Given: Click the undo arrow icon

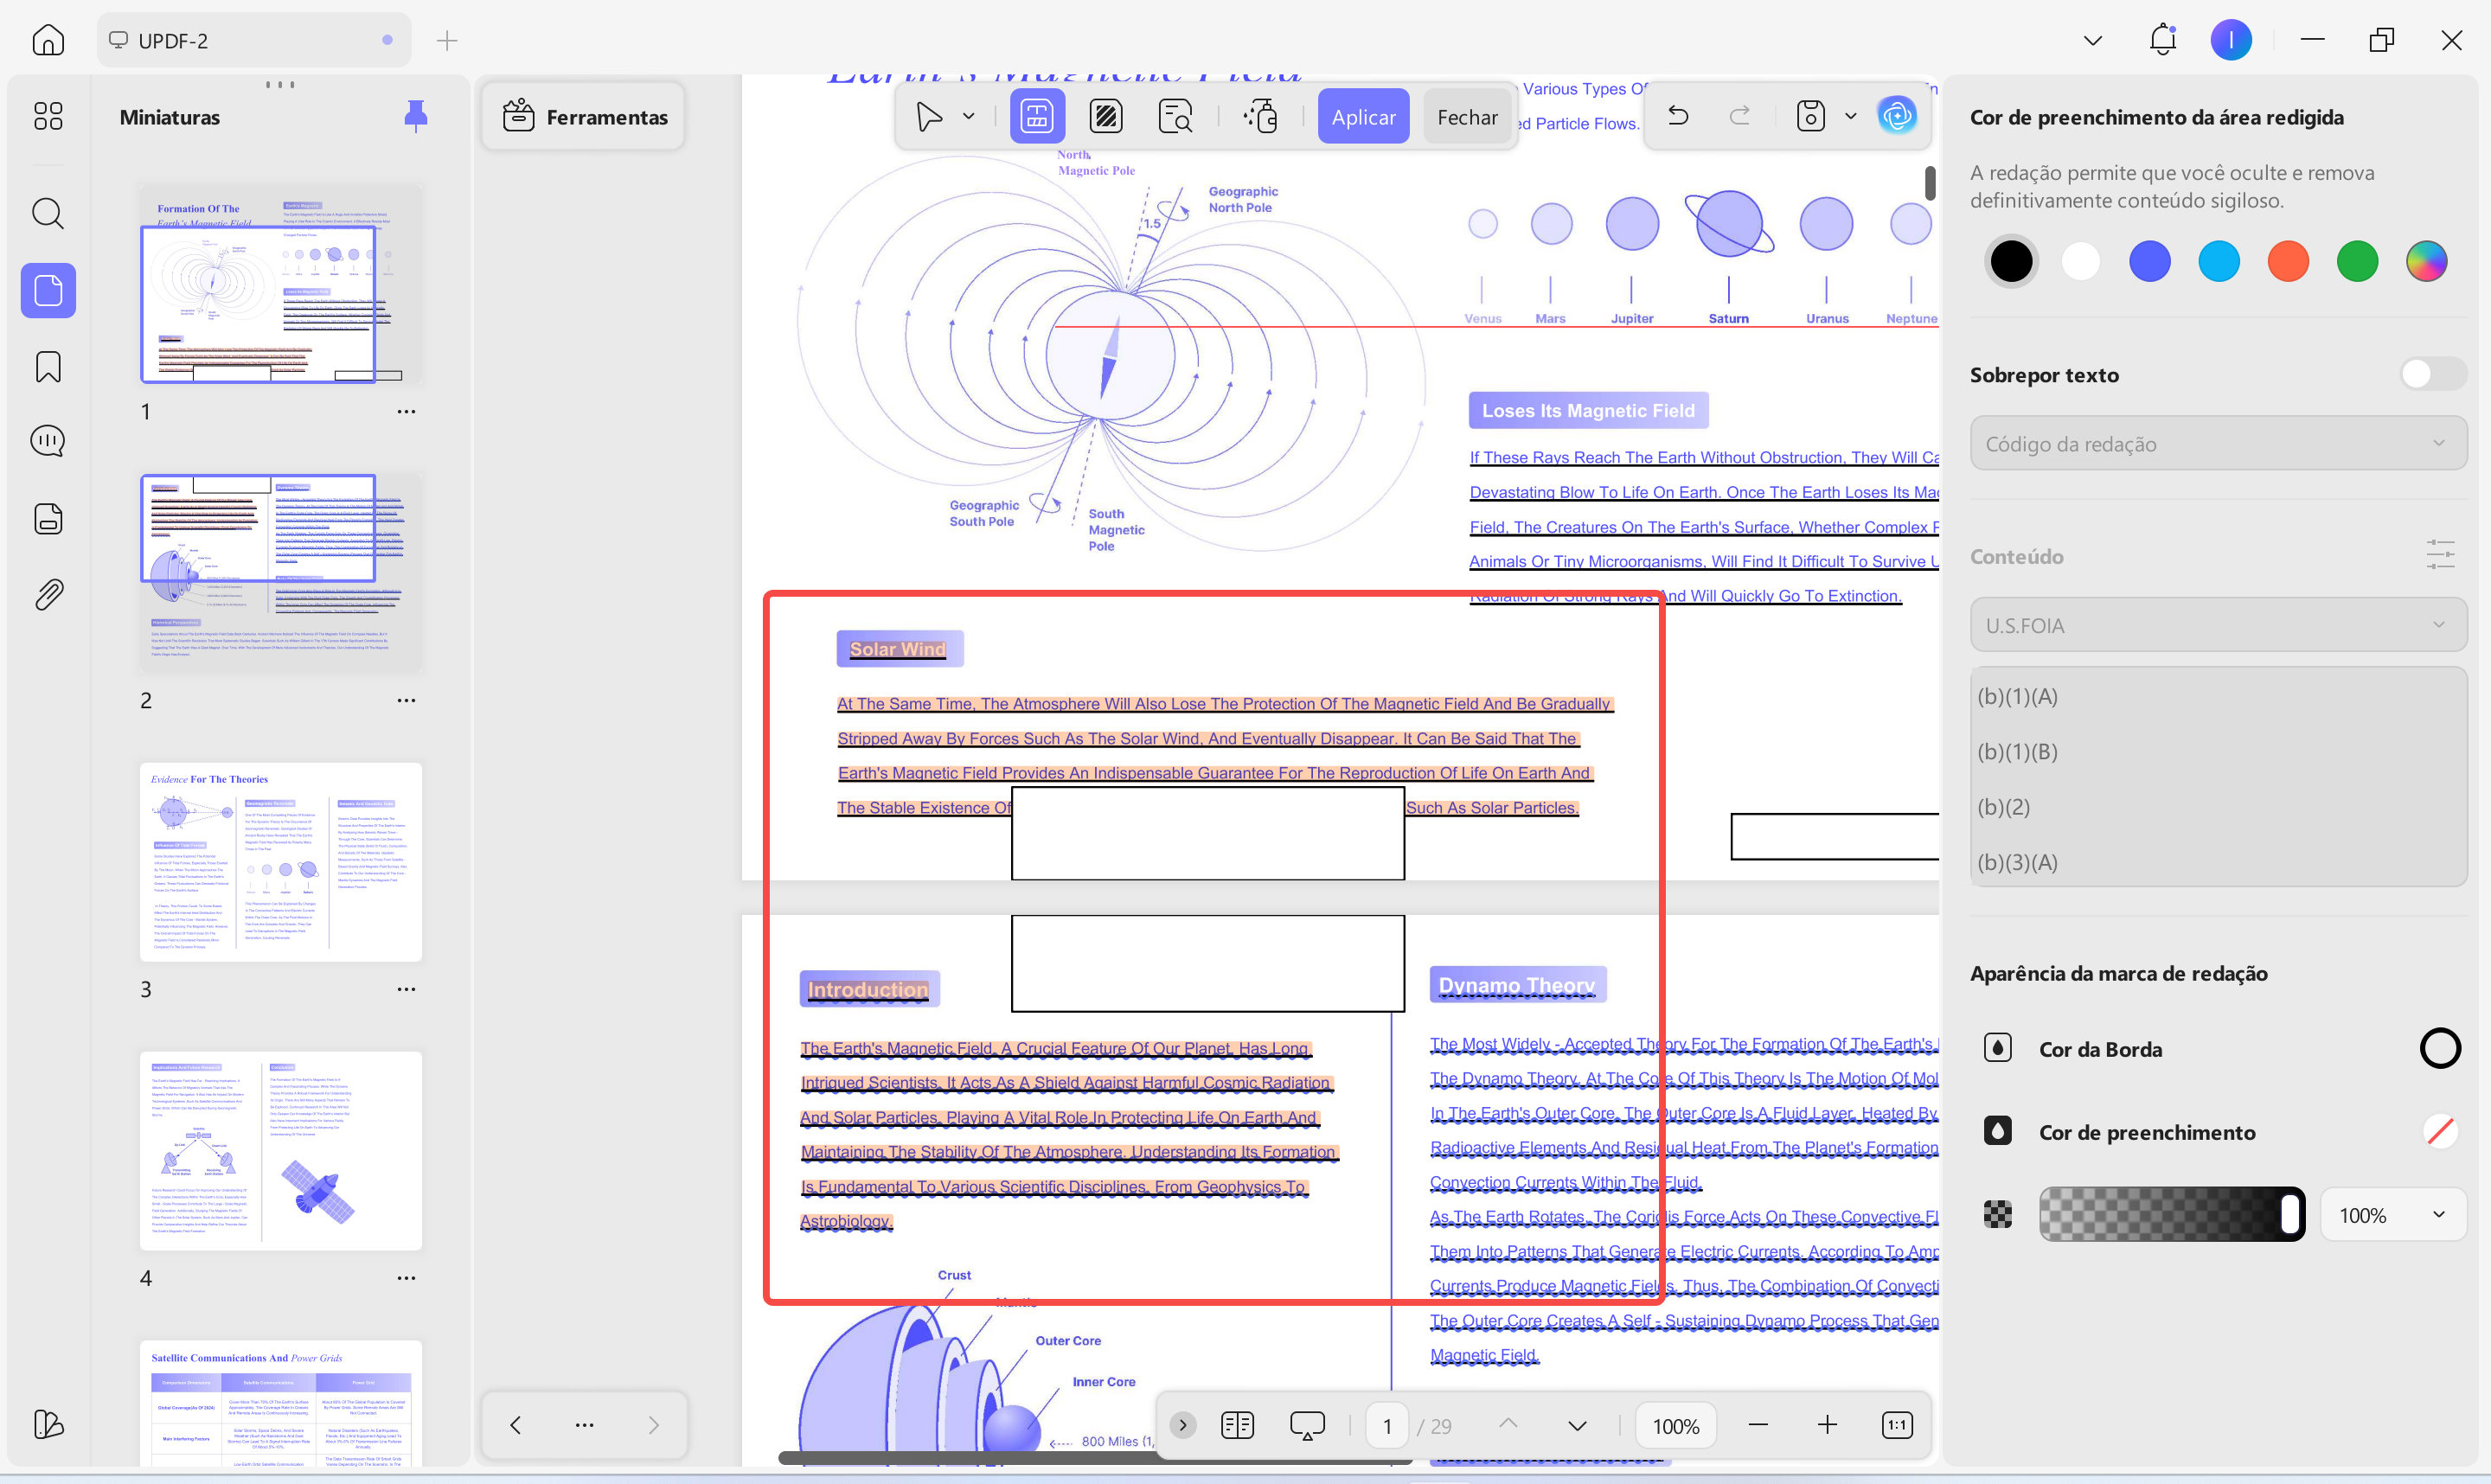Looking at the screenshot, I should [1678, 116].
